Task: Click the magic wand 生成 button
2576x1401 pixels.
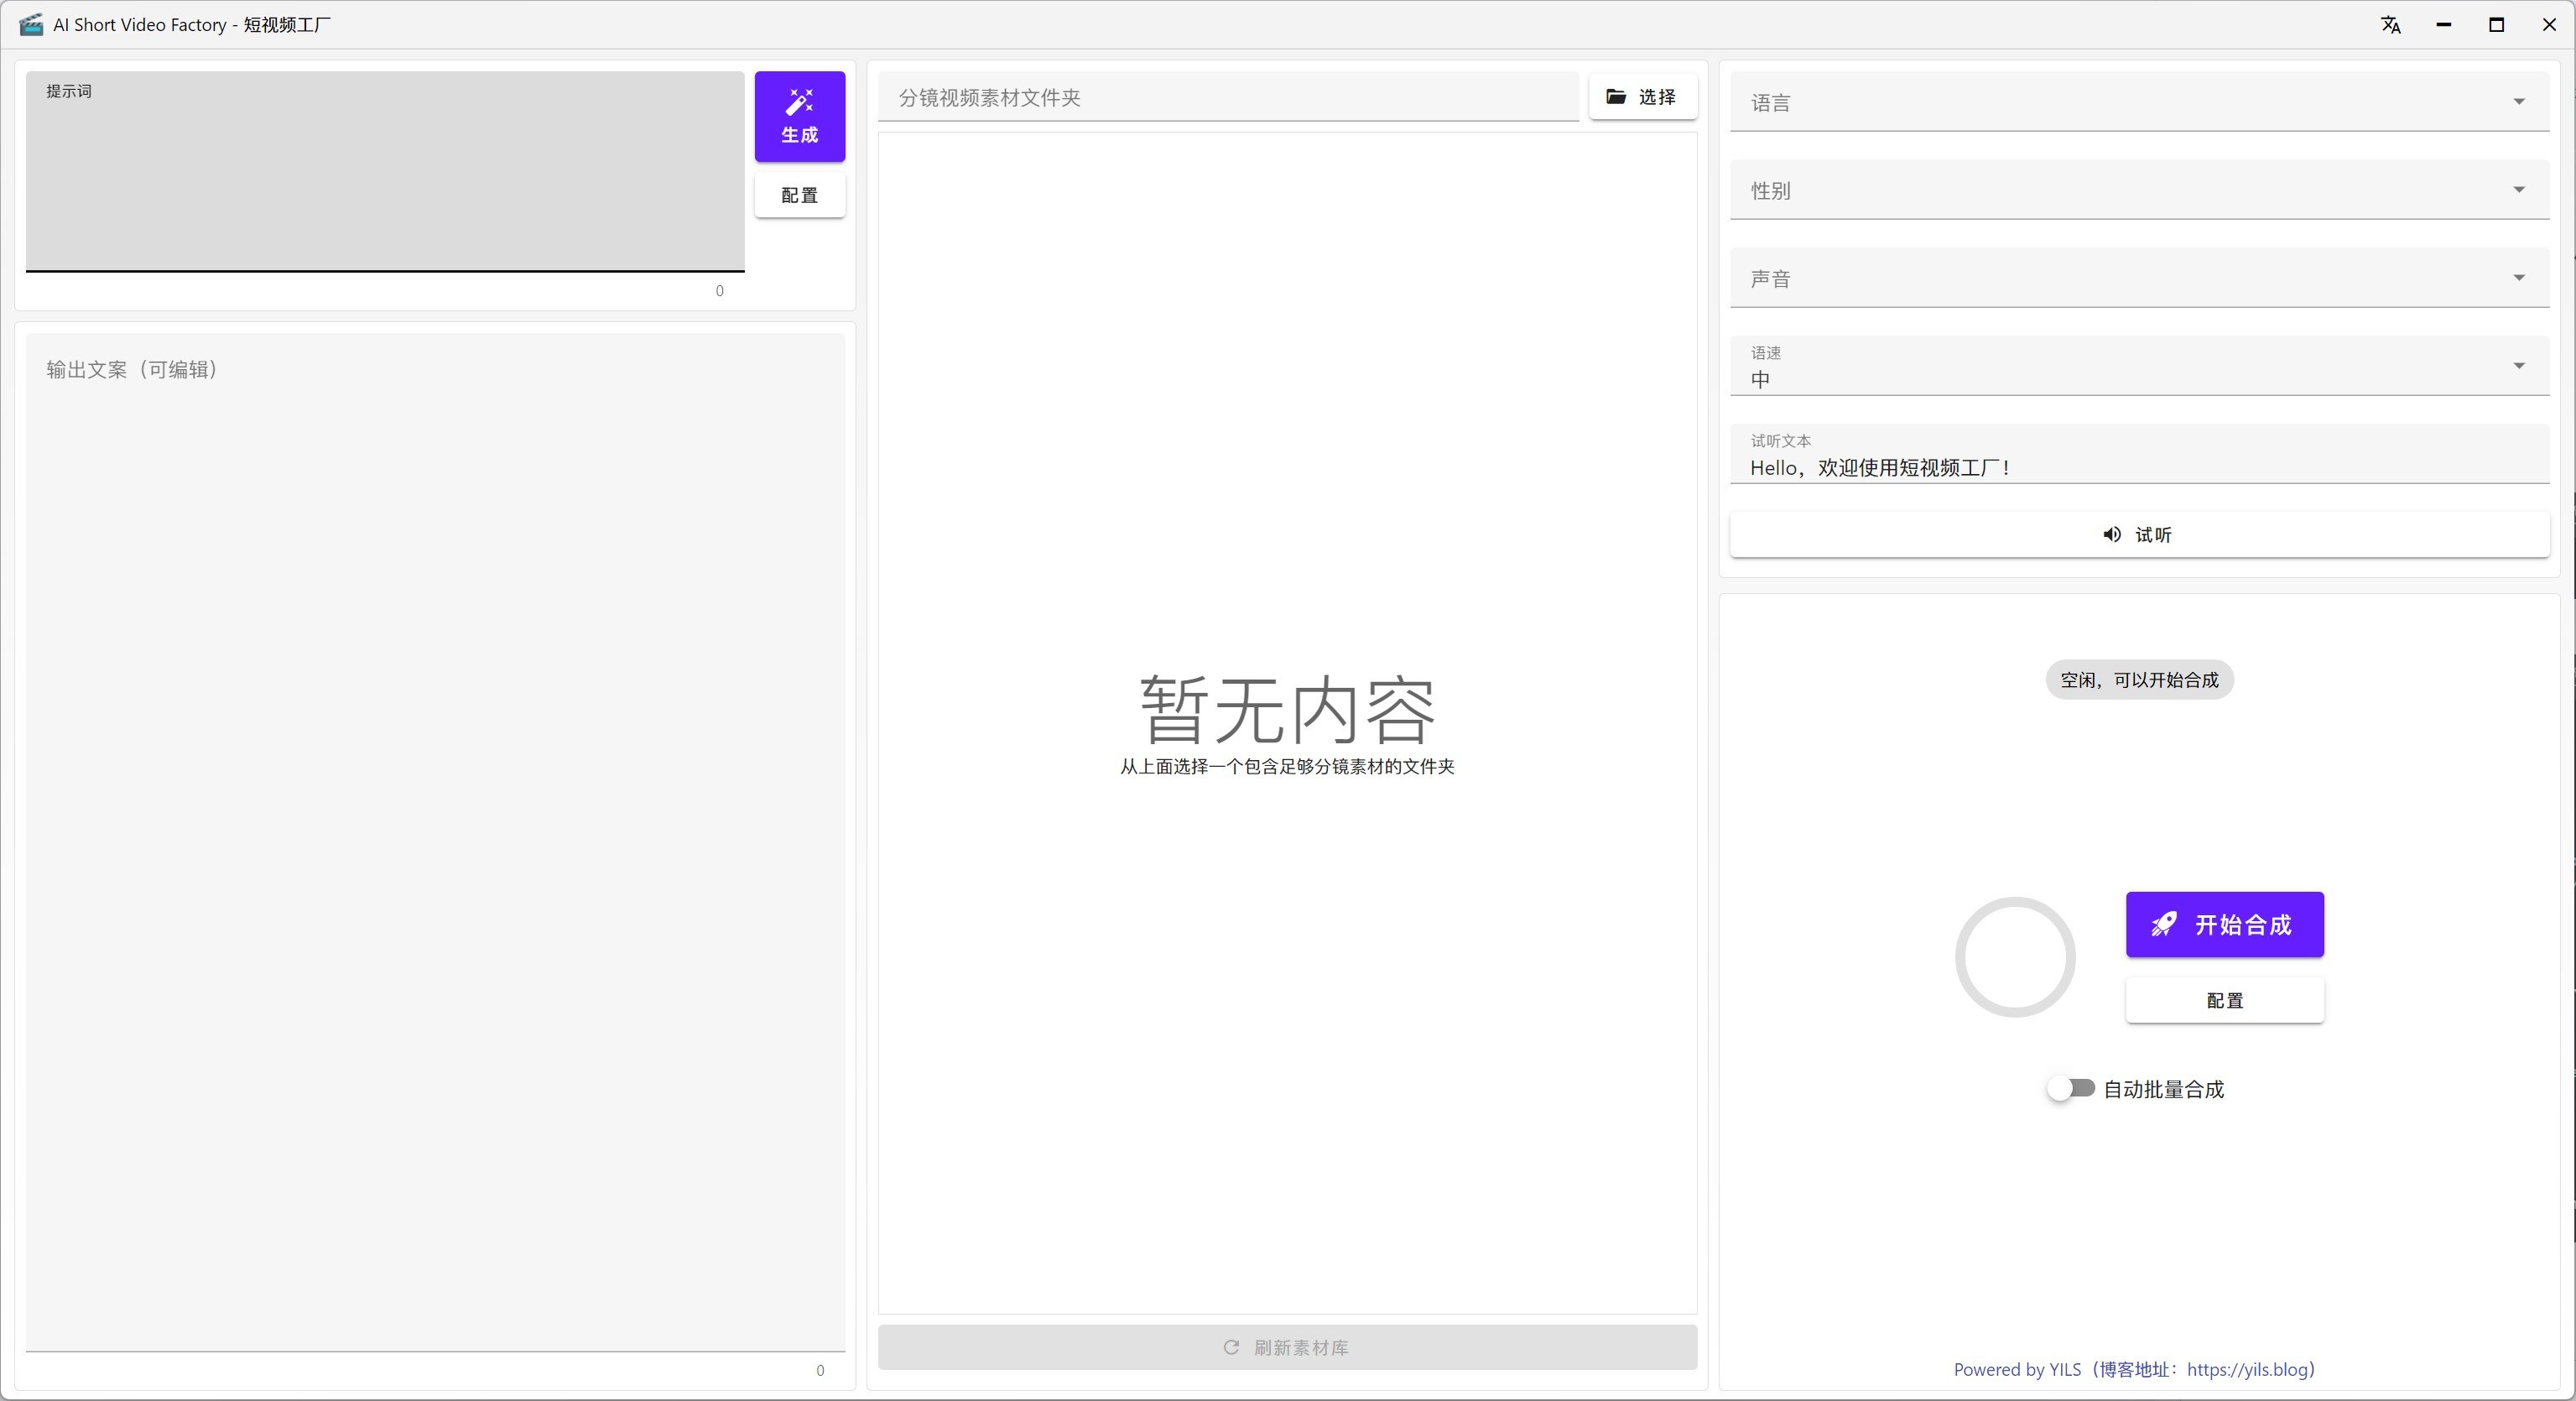Action: point(799,116)
